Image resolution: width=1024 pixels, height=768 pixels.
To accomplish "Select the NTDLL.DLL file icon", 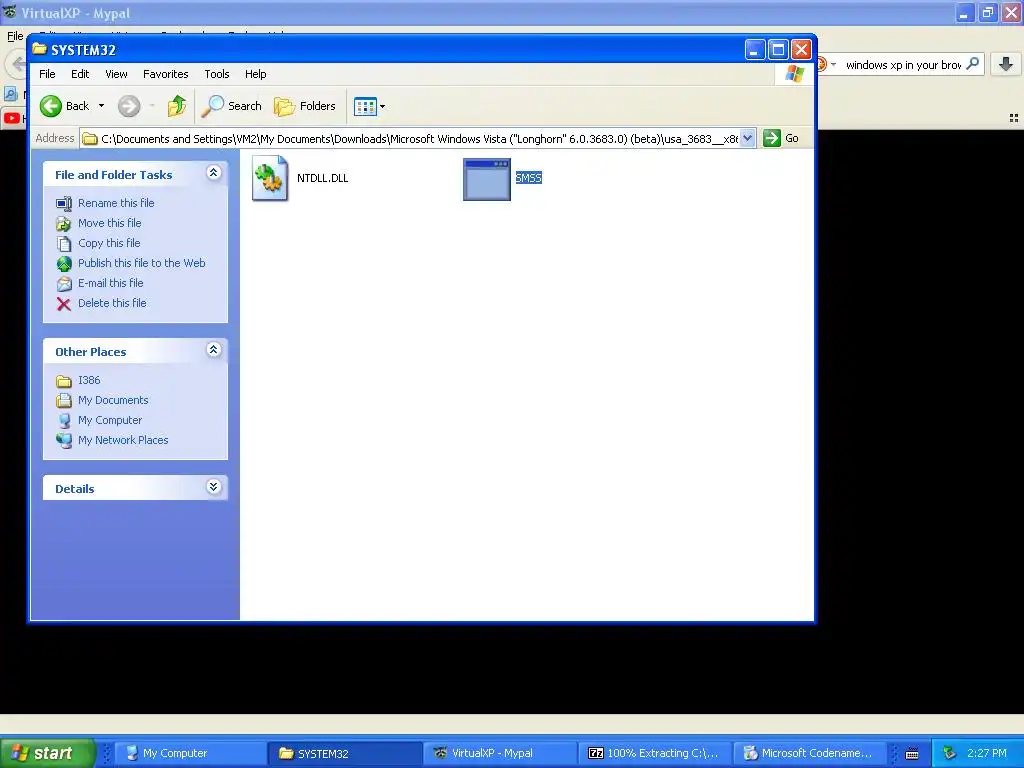I will tap(270, 178).
